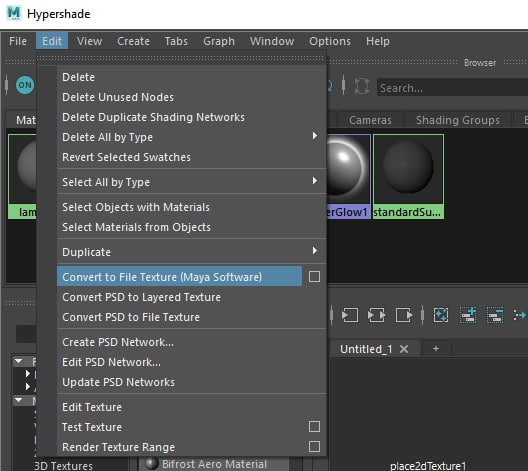Tear off the Edit menu via dotted bar
This screenshot has width=528, height=471.
(x=181, y=59)
